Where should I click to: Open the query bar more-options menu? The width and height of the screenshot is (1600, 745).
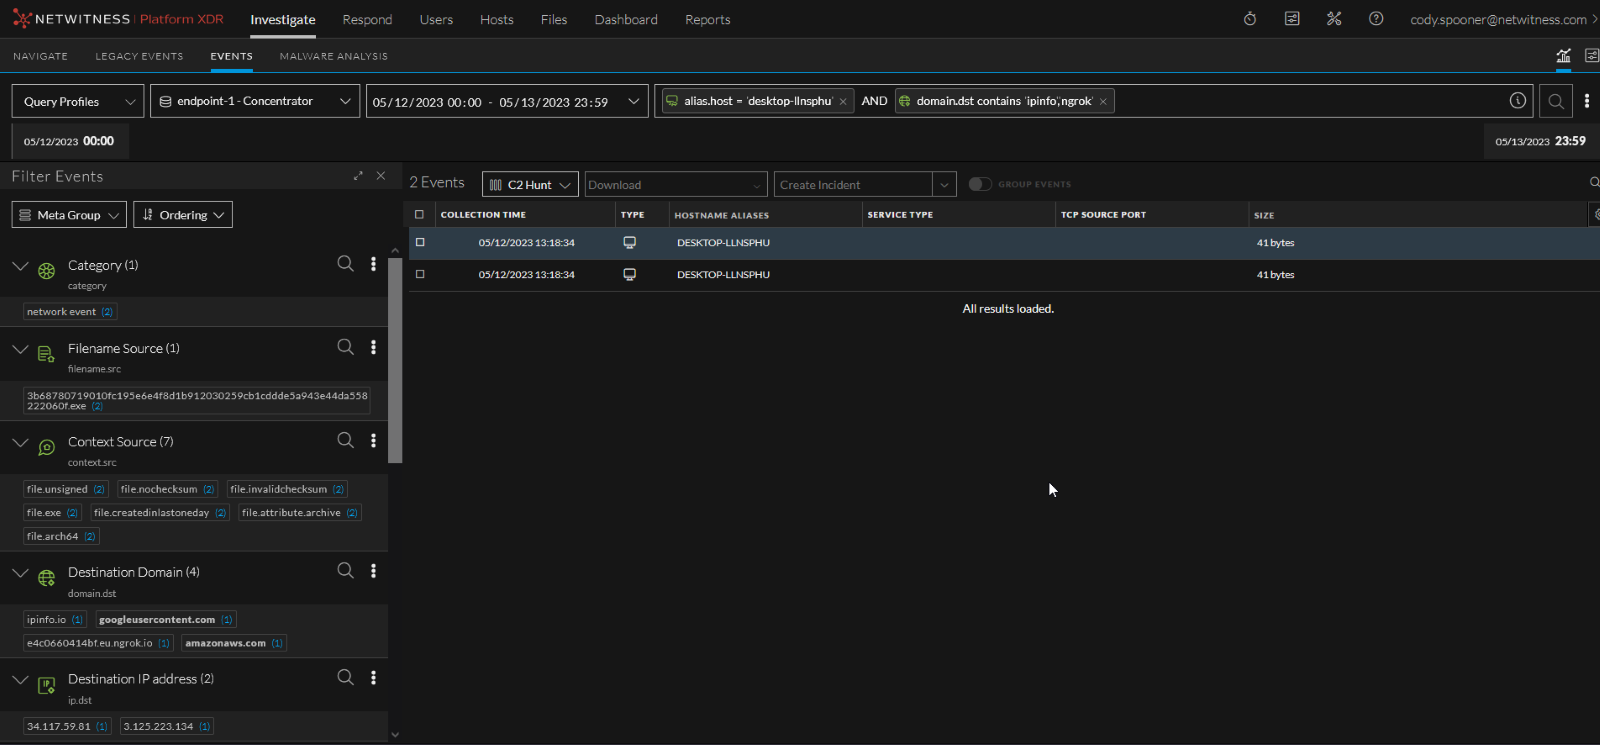click(x=1587, y=101)
